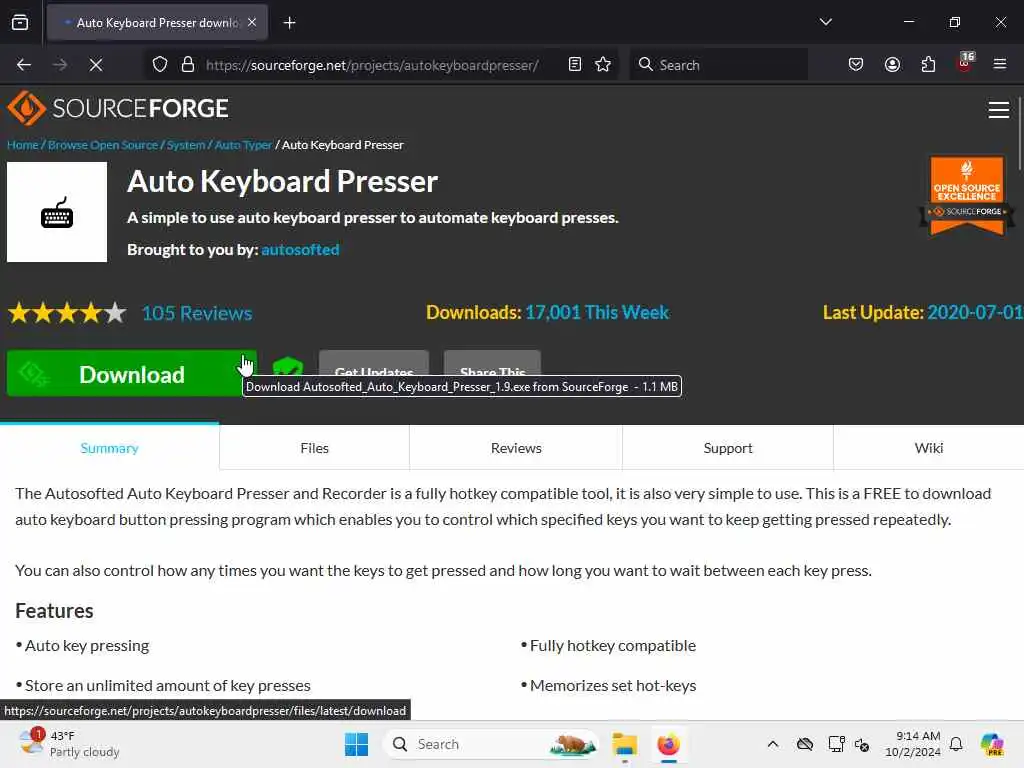This screenshot has width=1024, height=768.
Task: Open clock showing 9:14 AM 10/2/2024
Action: (x=912, y=744)
